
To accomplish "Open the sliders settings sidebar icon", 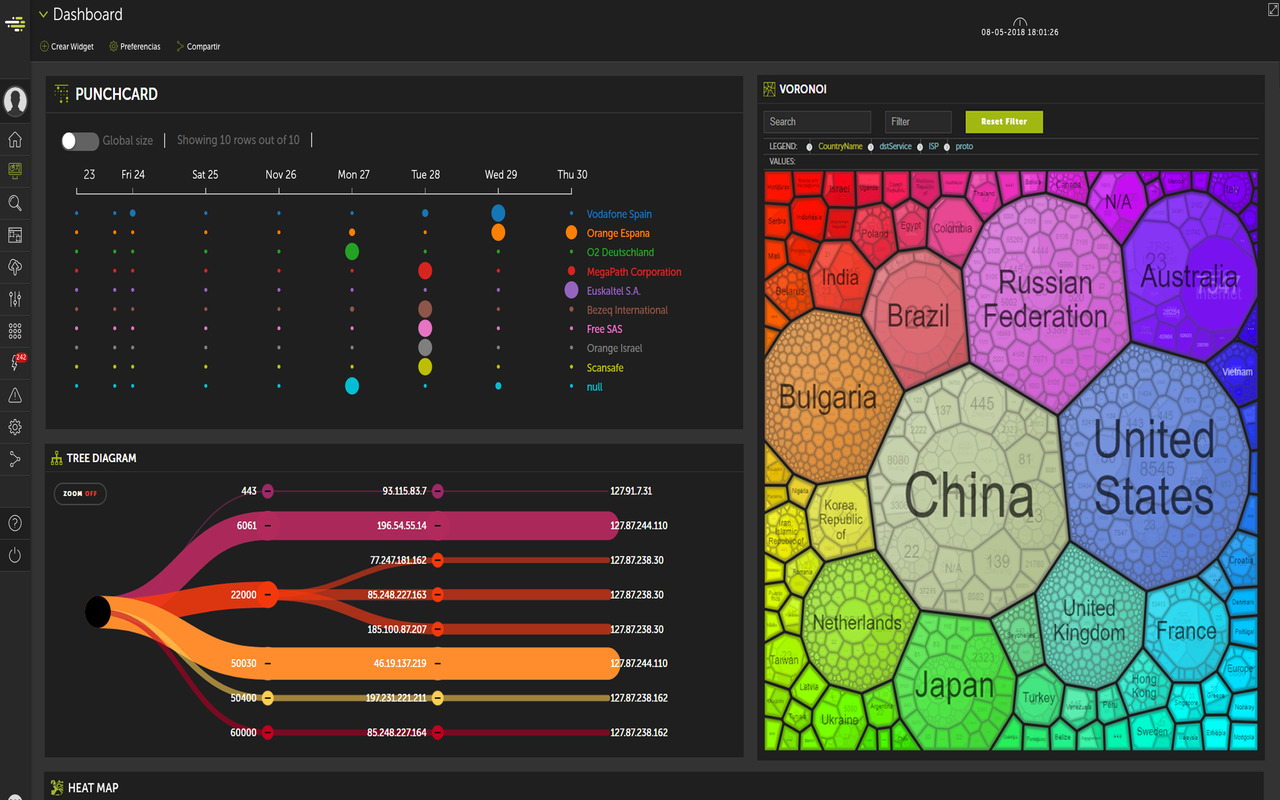I will (x=15, y=299).
